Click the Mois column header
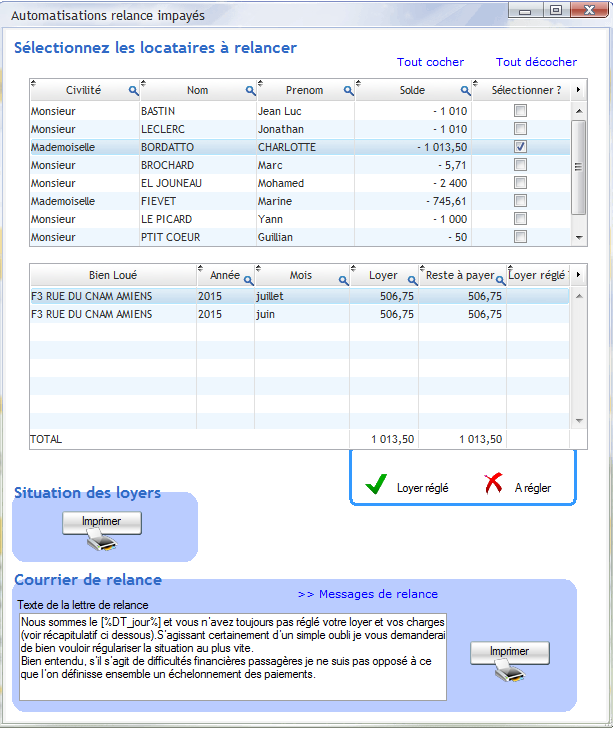 [x=300, y=275]
